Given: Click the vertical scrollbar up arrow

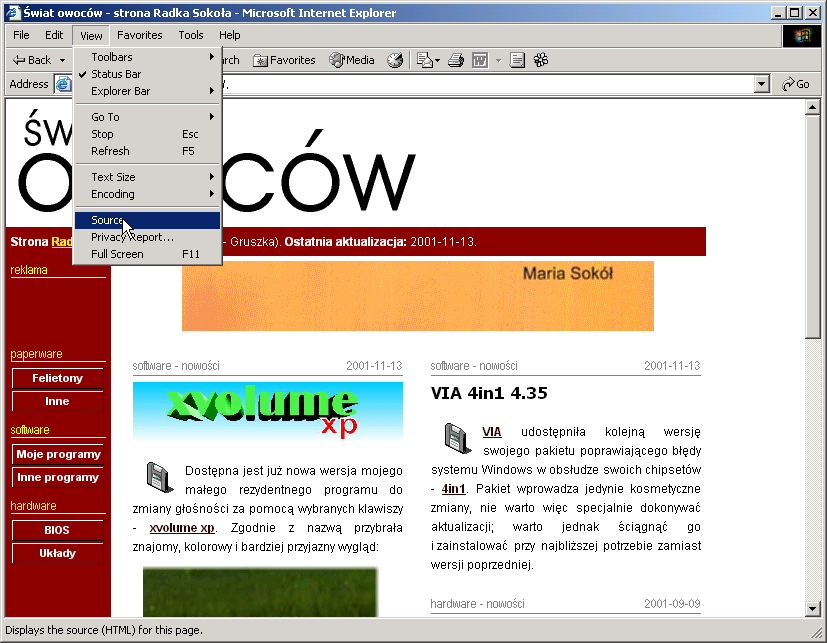Looking at the screenshot, I should pyautogui.click(x=813, y=108).
